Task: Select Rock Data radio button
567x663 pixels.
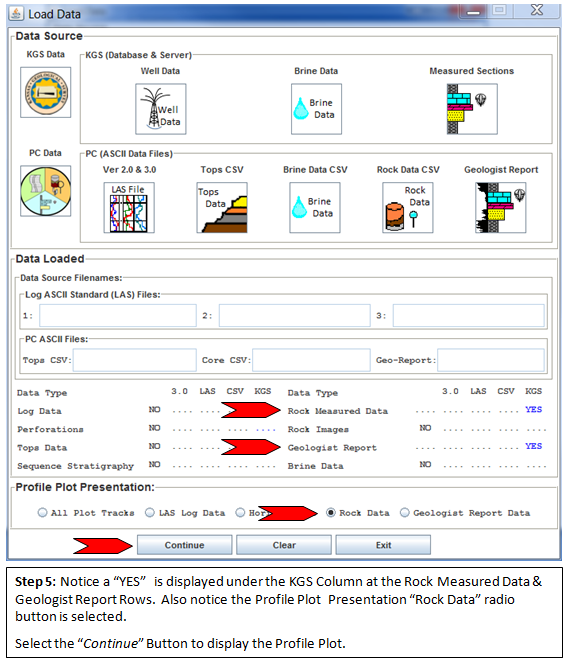Action: [331, 512]
